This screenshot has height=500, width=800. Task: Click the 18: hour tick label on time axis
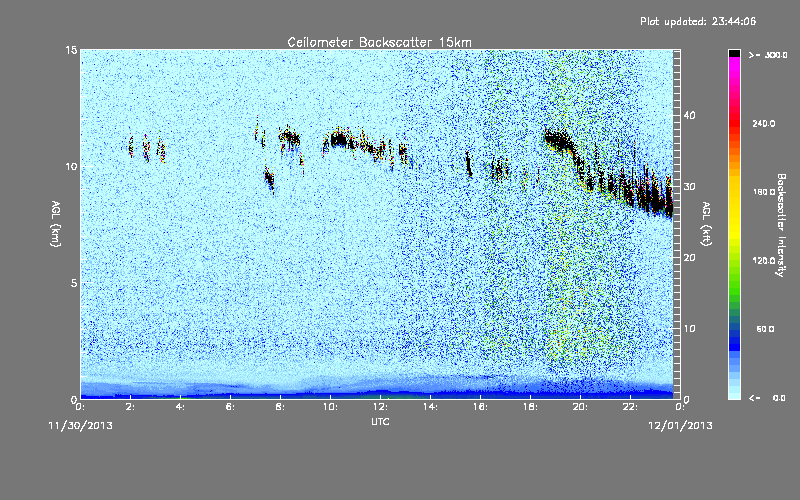tap(530, 407)
